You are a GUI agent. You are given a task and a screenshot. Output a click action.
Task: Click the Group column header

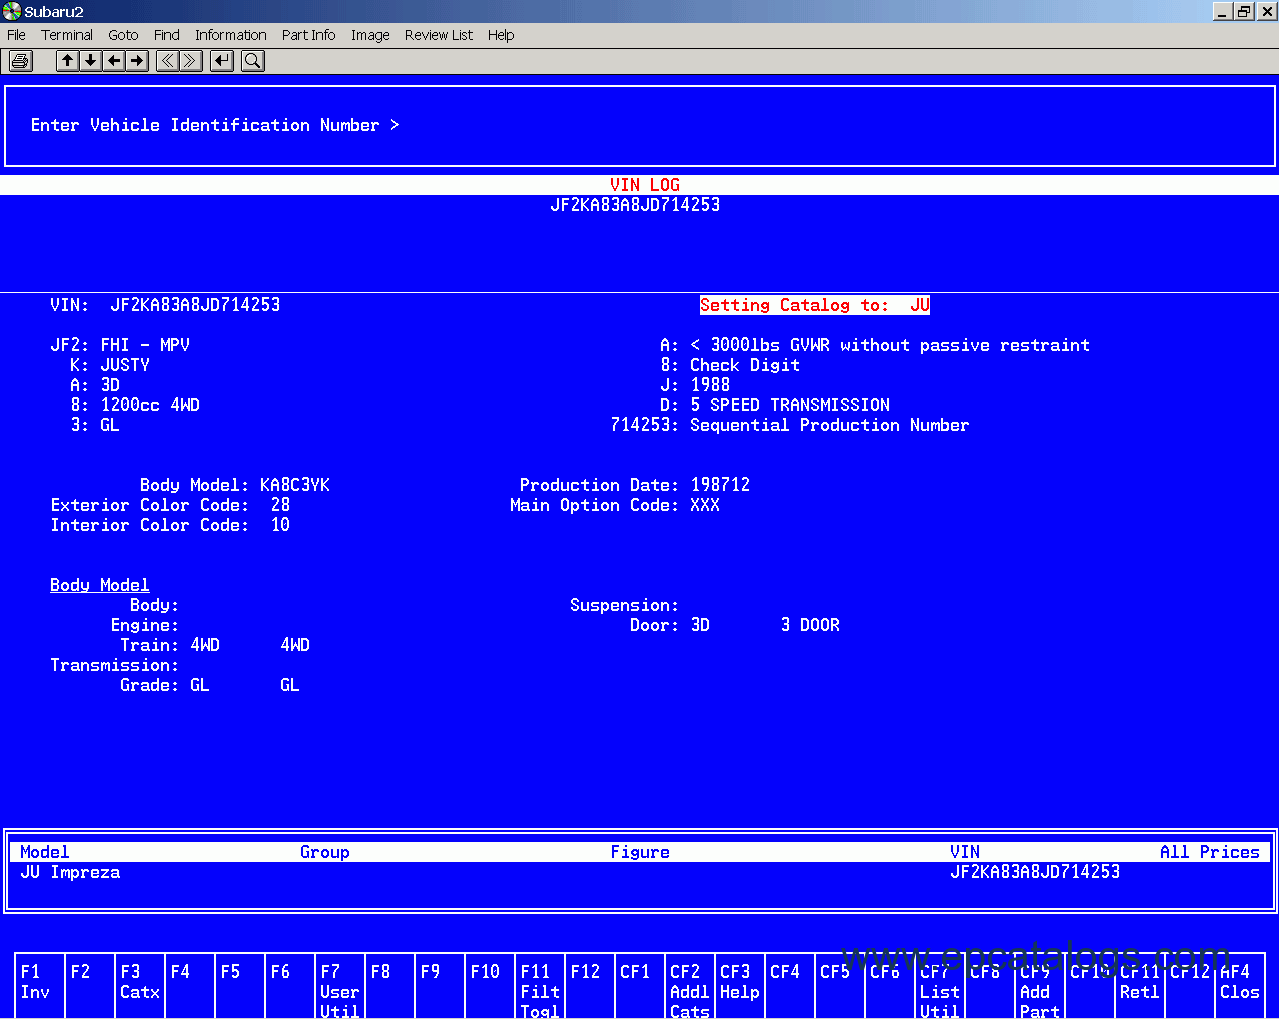325,852
